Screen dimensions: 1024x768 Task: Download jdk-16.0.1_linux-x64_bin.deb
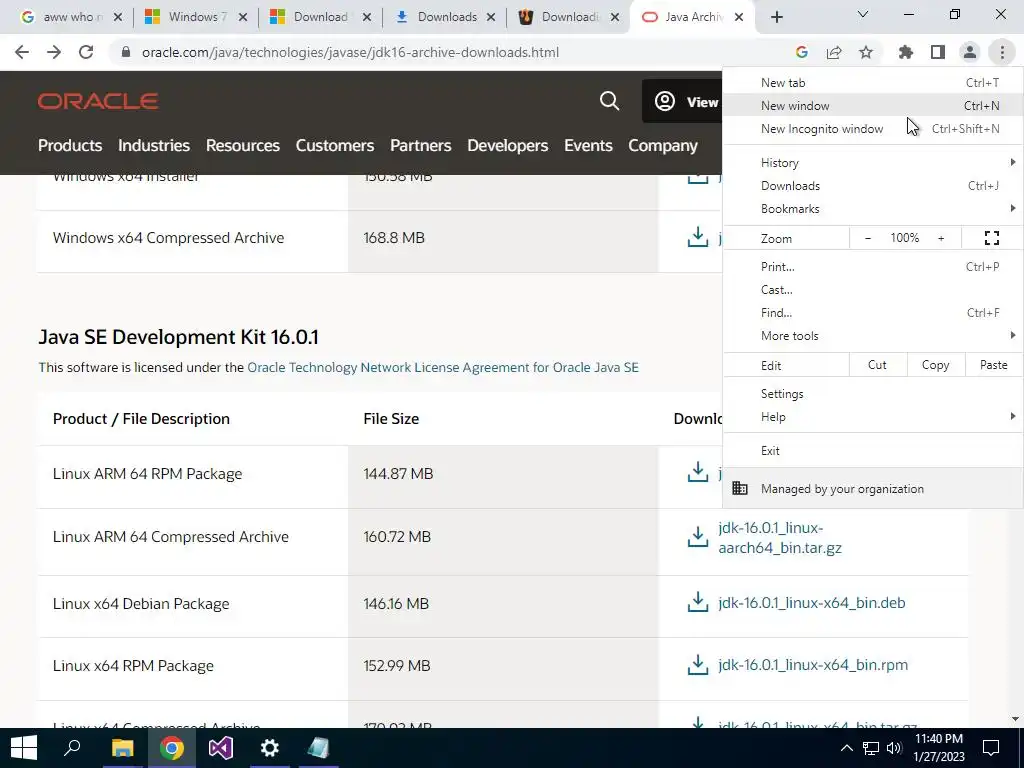click(x=812, y=603)
